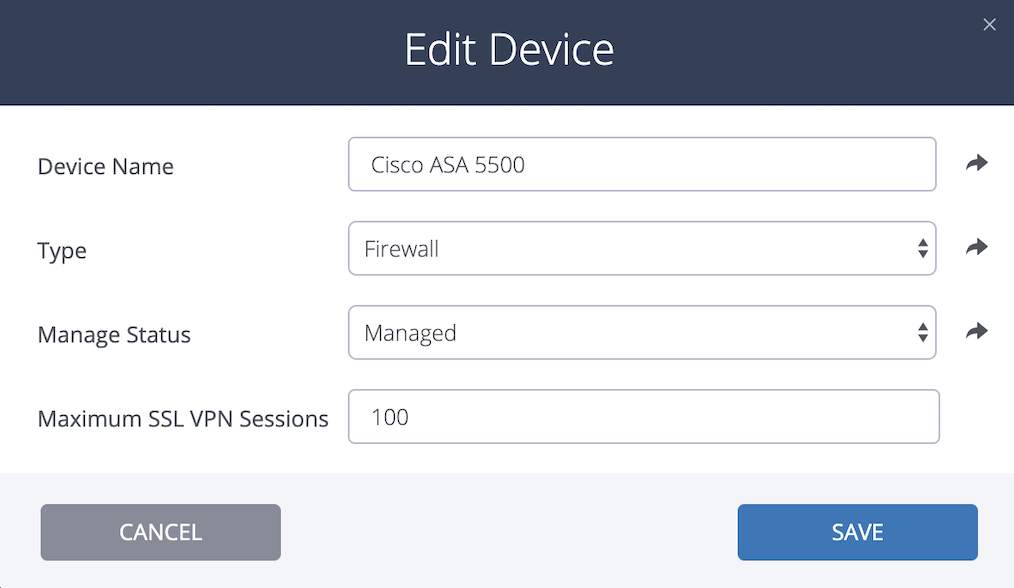Click the Device Name label

(105, 166)
